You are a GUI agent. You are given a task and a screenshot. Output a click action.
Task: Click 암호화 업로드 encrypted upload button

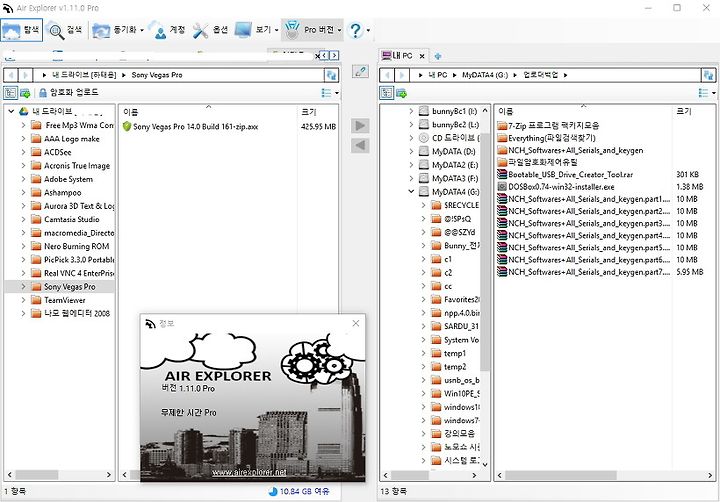[x=68, y=93]
